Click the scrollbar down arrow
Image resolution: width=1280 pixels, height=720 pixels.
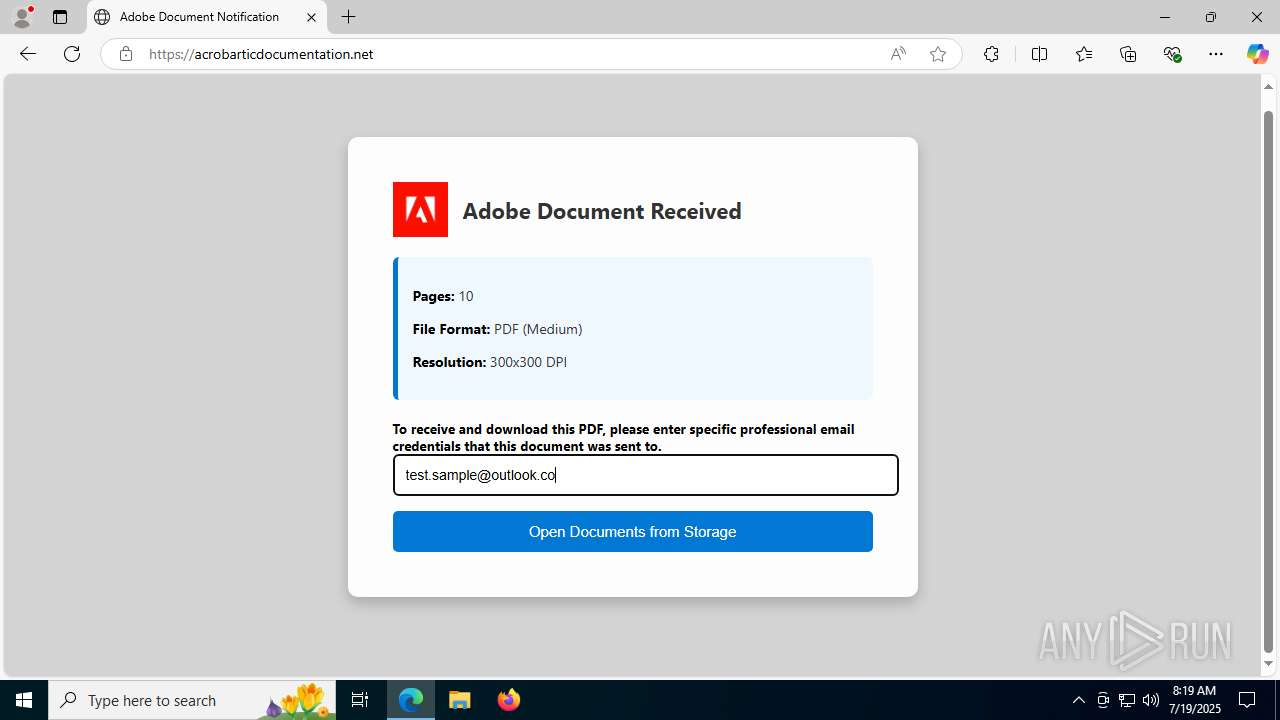tap(1269, 664)
